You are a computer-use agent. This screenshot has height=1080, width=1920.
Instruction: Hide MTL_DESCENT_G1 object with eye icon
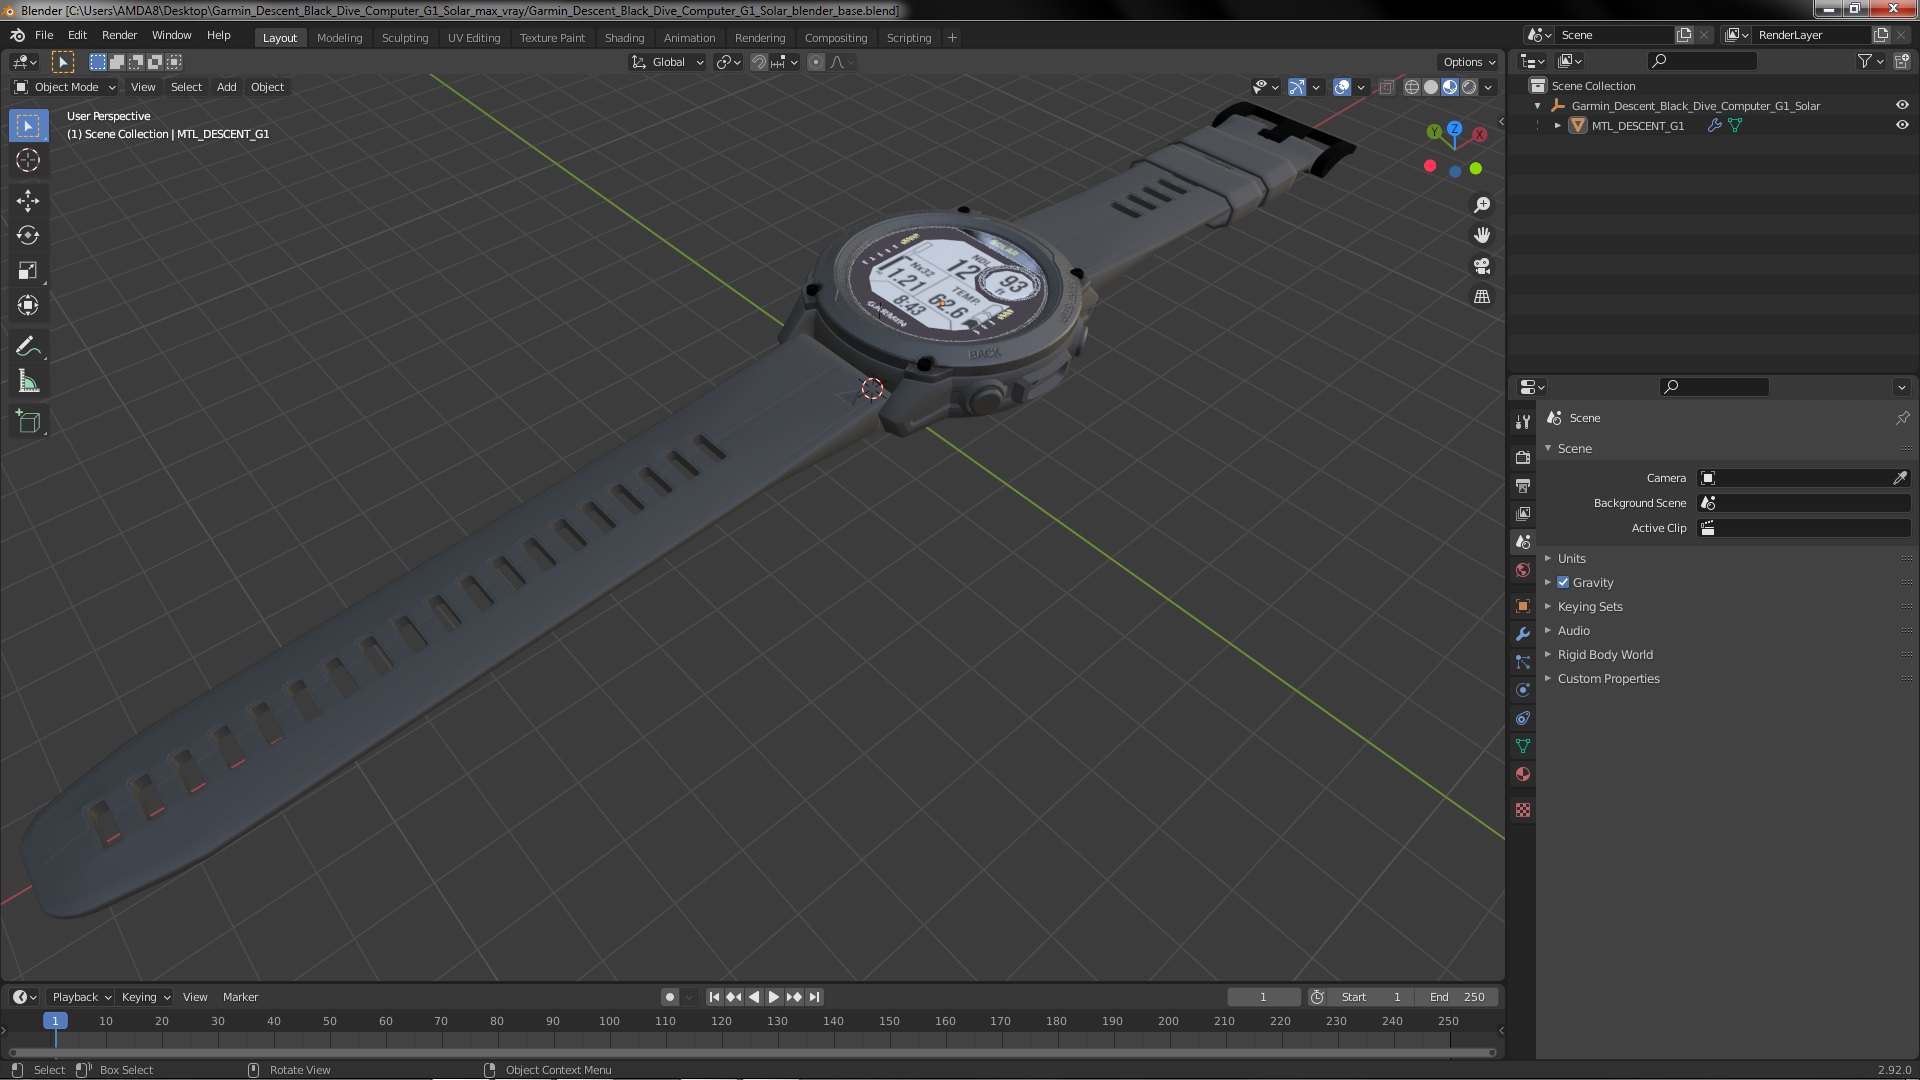[1902, 126]
